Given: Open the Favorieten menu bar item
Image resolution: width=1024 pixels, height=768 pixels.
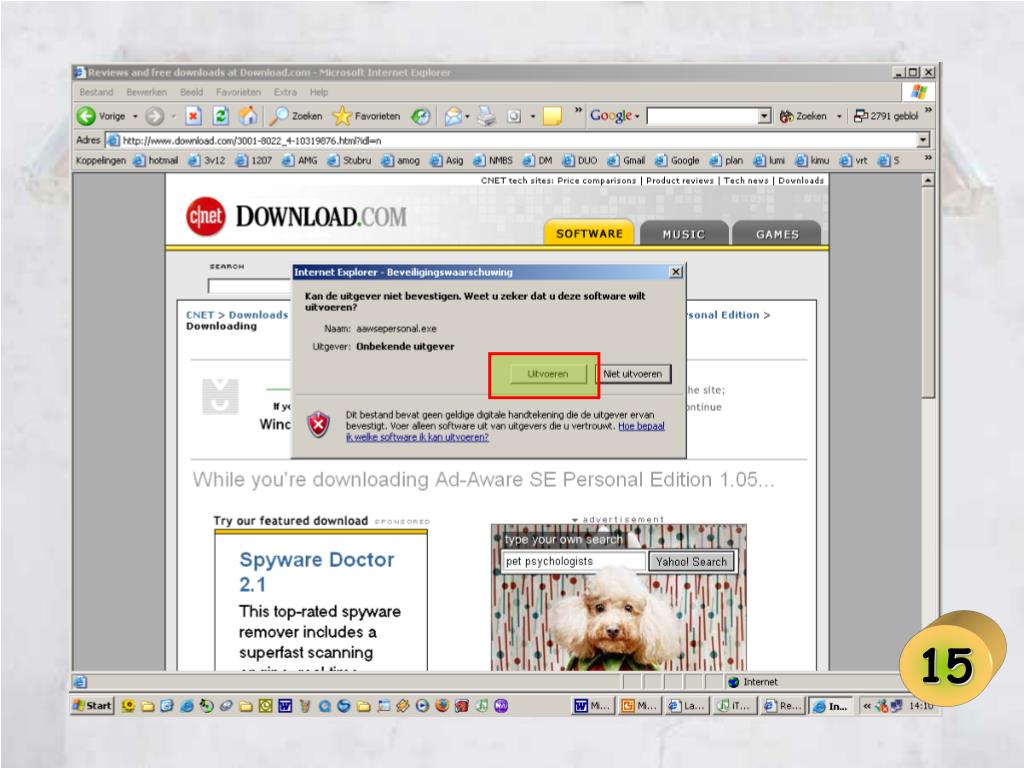Looking at the screenshot, I should (238, 92).
